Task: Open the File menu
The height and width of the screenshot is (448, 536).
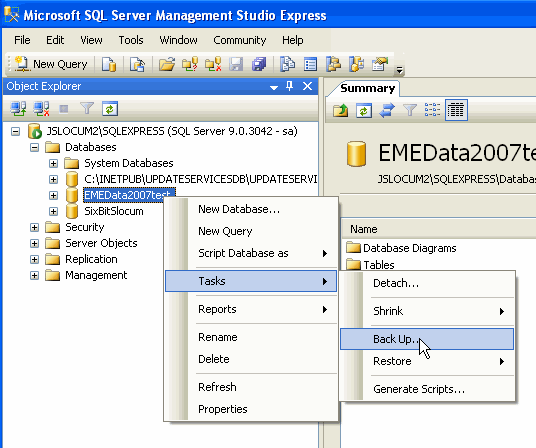Action: tap(22, 40)
